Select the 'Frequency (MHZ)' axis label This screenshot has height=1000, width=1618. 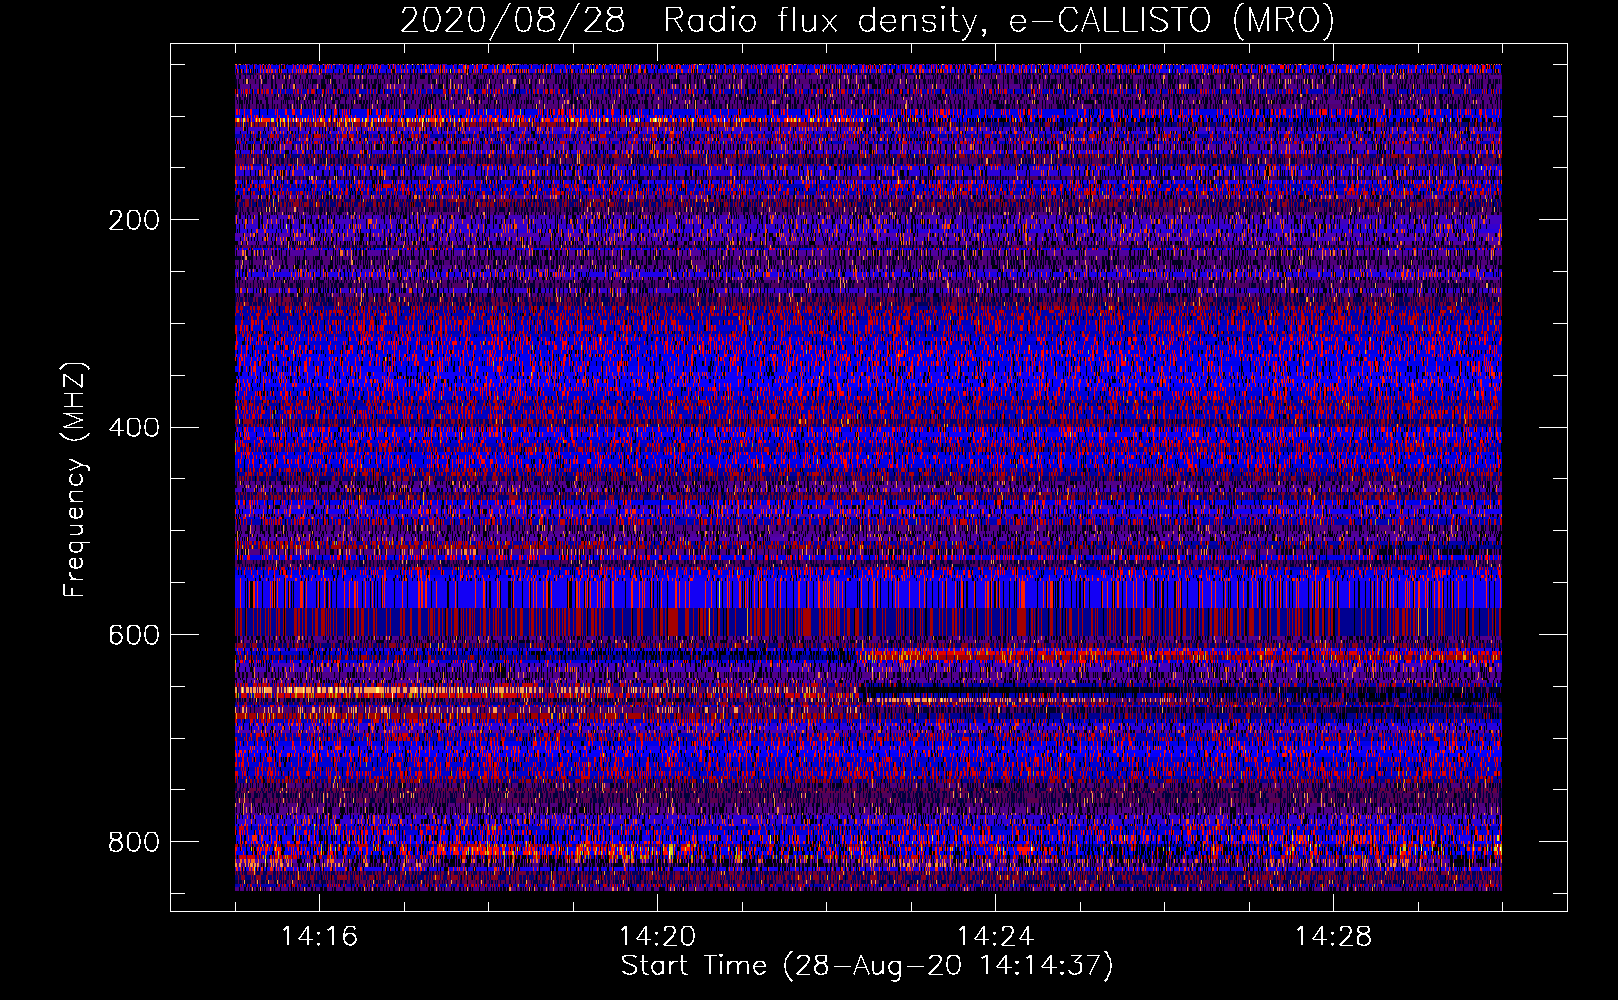75,479
